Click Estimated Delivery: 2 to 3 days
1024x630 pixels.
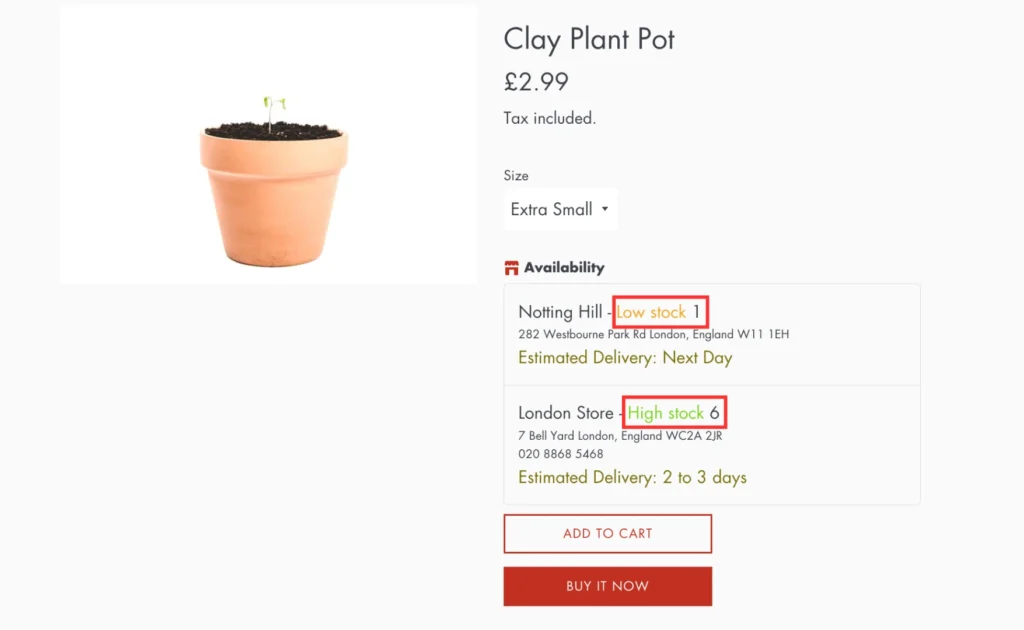[x=632, y=478]
